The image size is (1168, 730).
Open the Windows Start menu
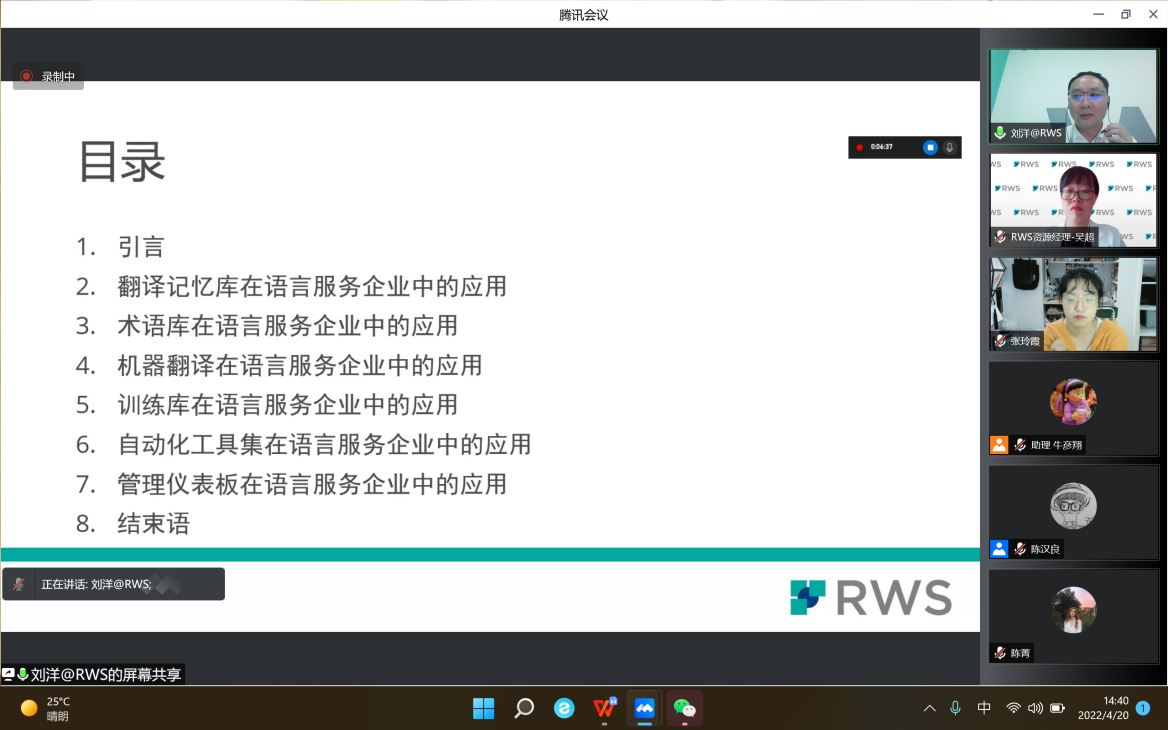[x=484, y=708]
